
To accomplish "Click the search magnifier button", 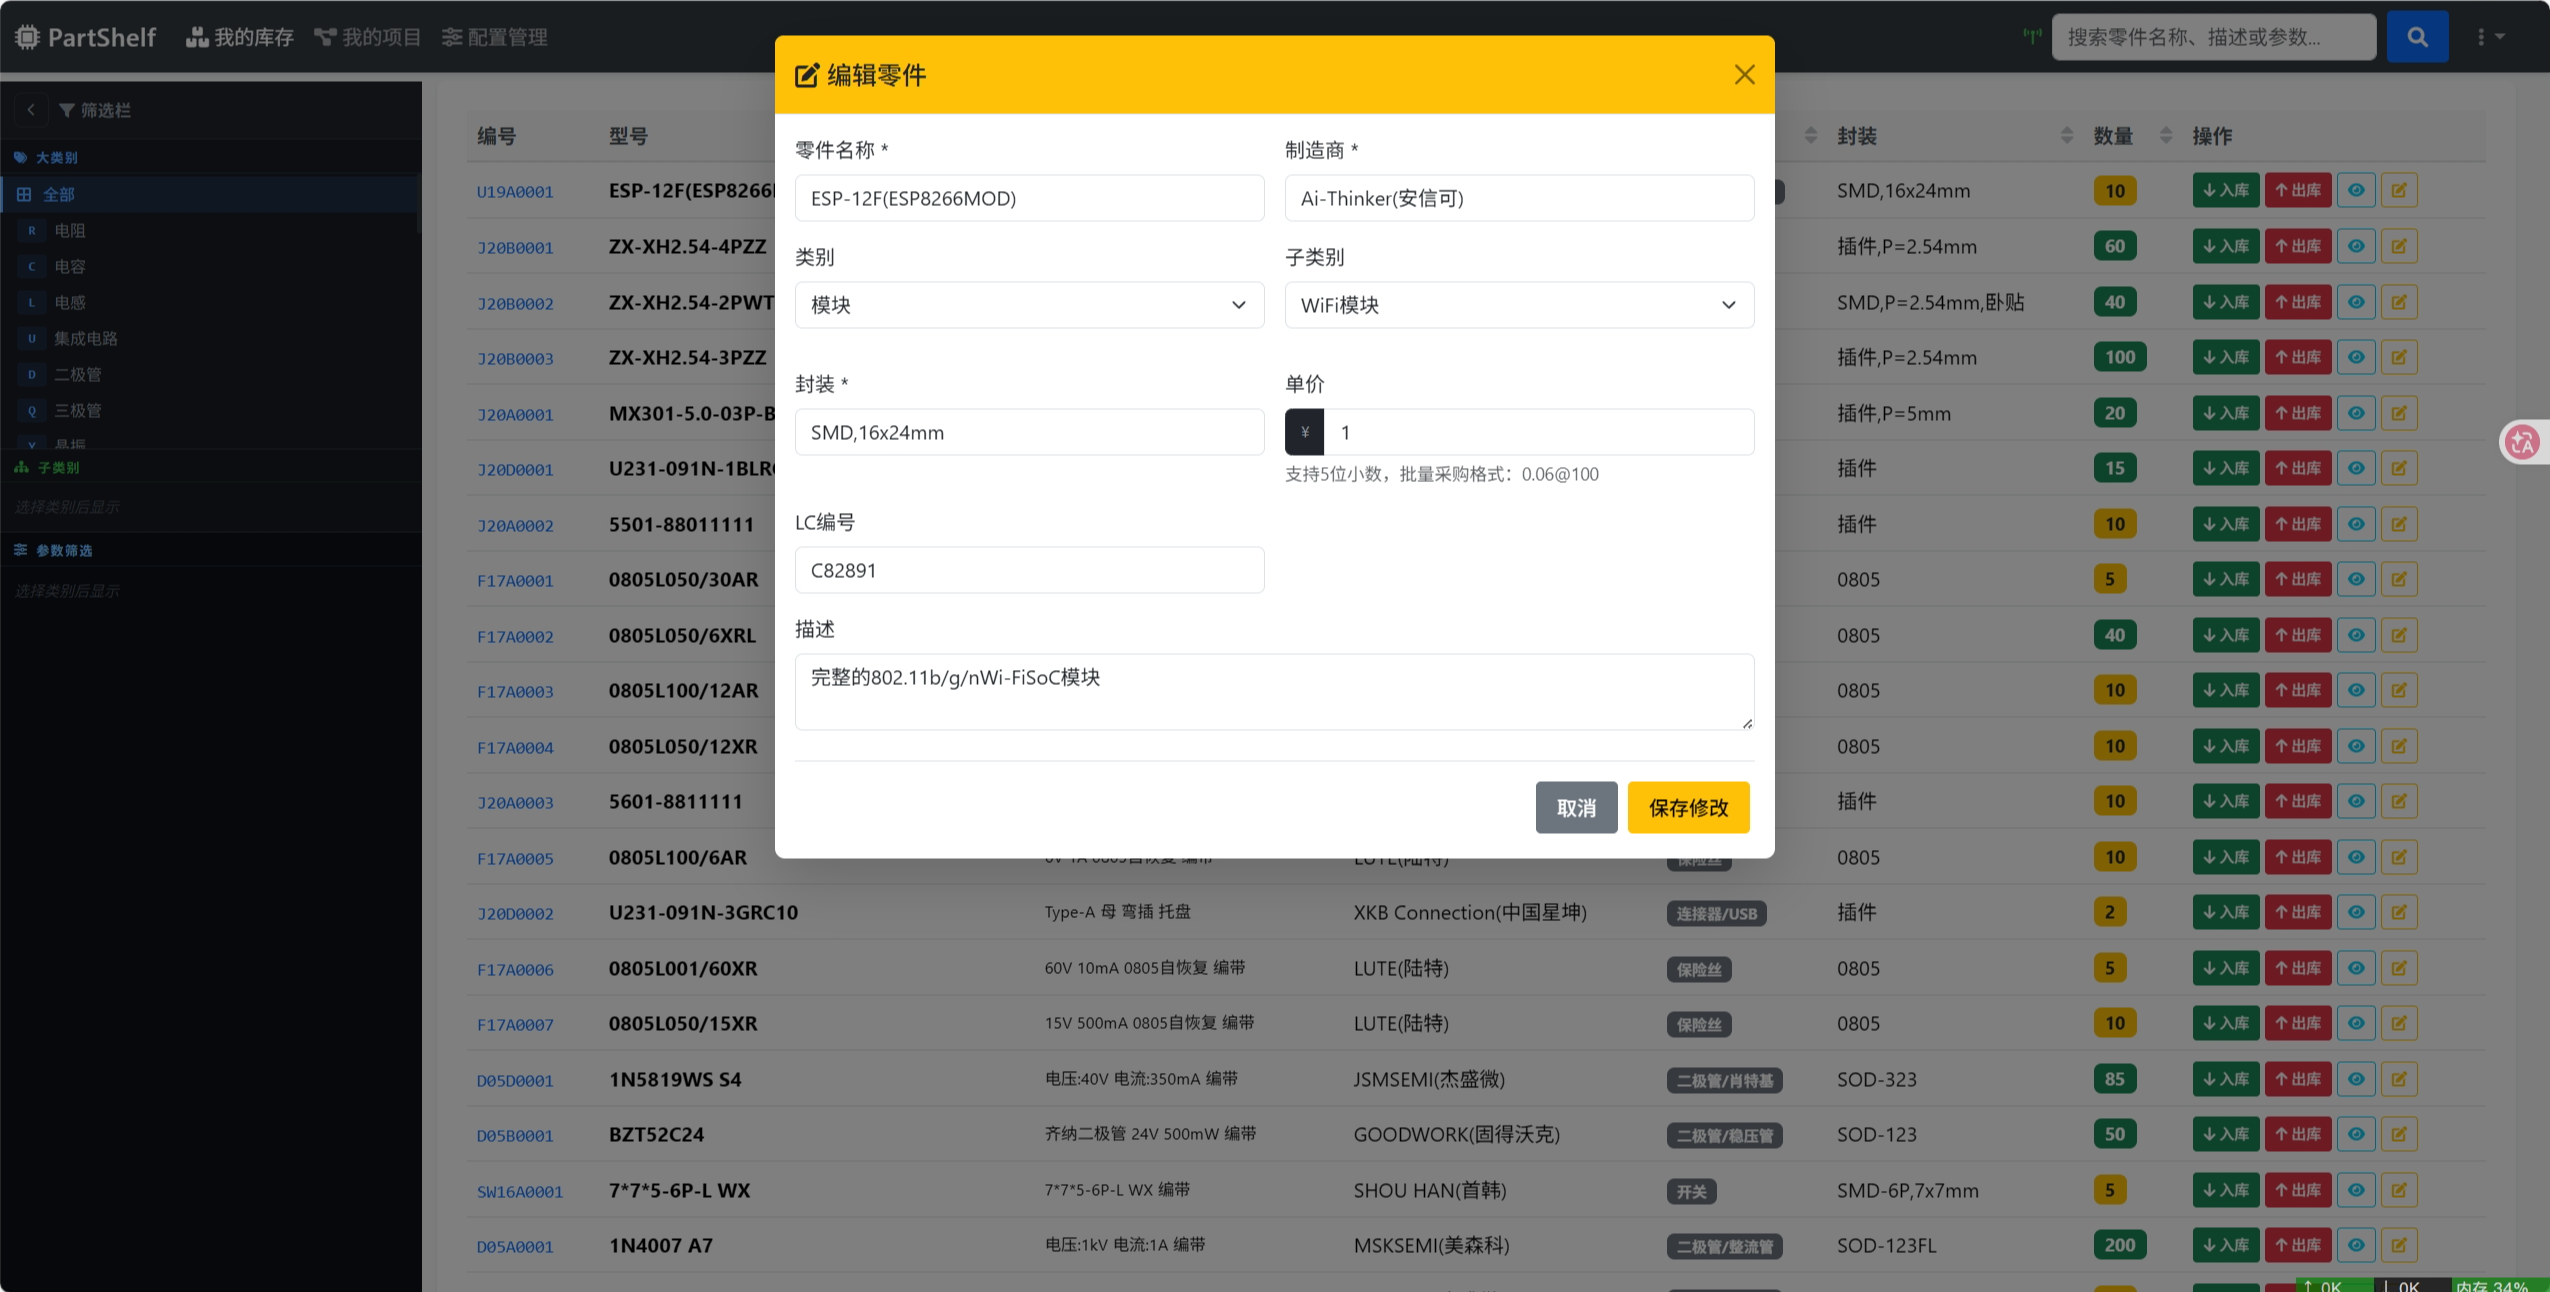I will [2417, 37].
